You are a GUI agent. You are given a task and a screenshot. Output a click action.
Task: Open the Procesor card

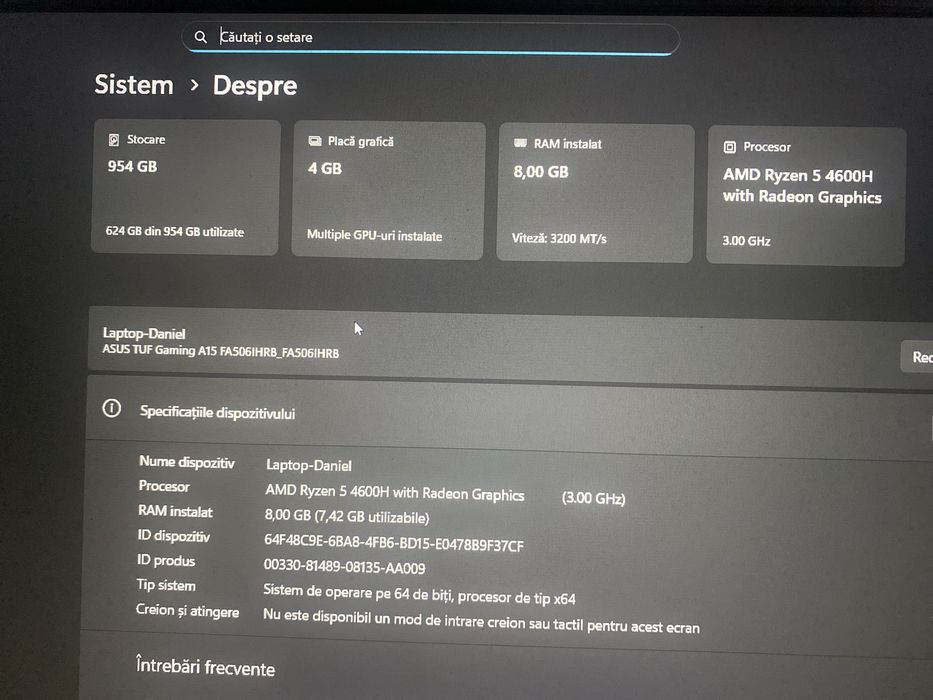point(806,196)
